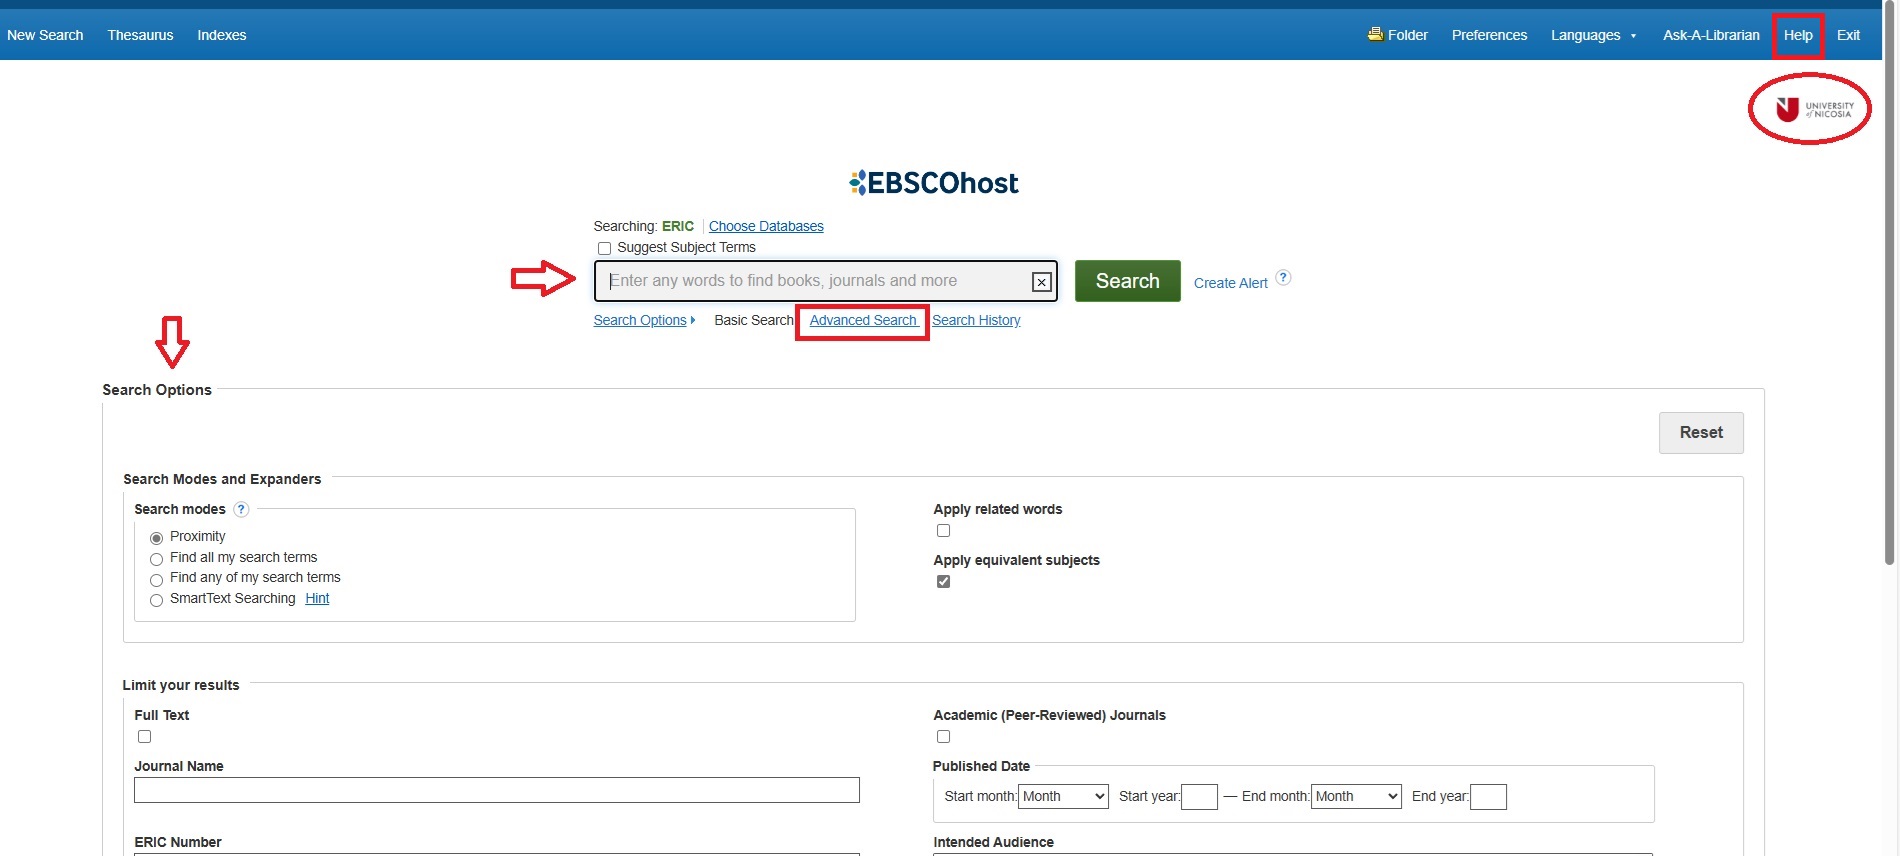Open the Choose Databases link
The image size is (1900, 856).
coord(766,226)
